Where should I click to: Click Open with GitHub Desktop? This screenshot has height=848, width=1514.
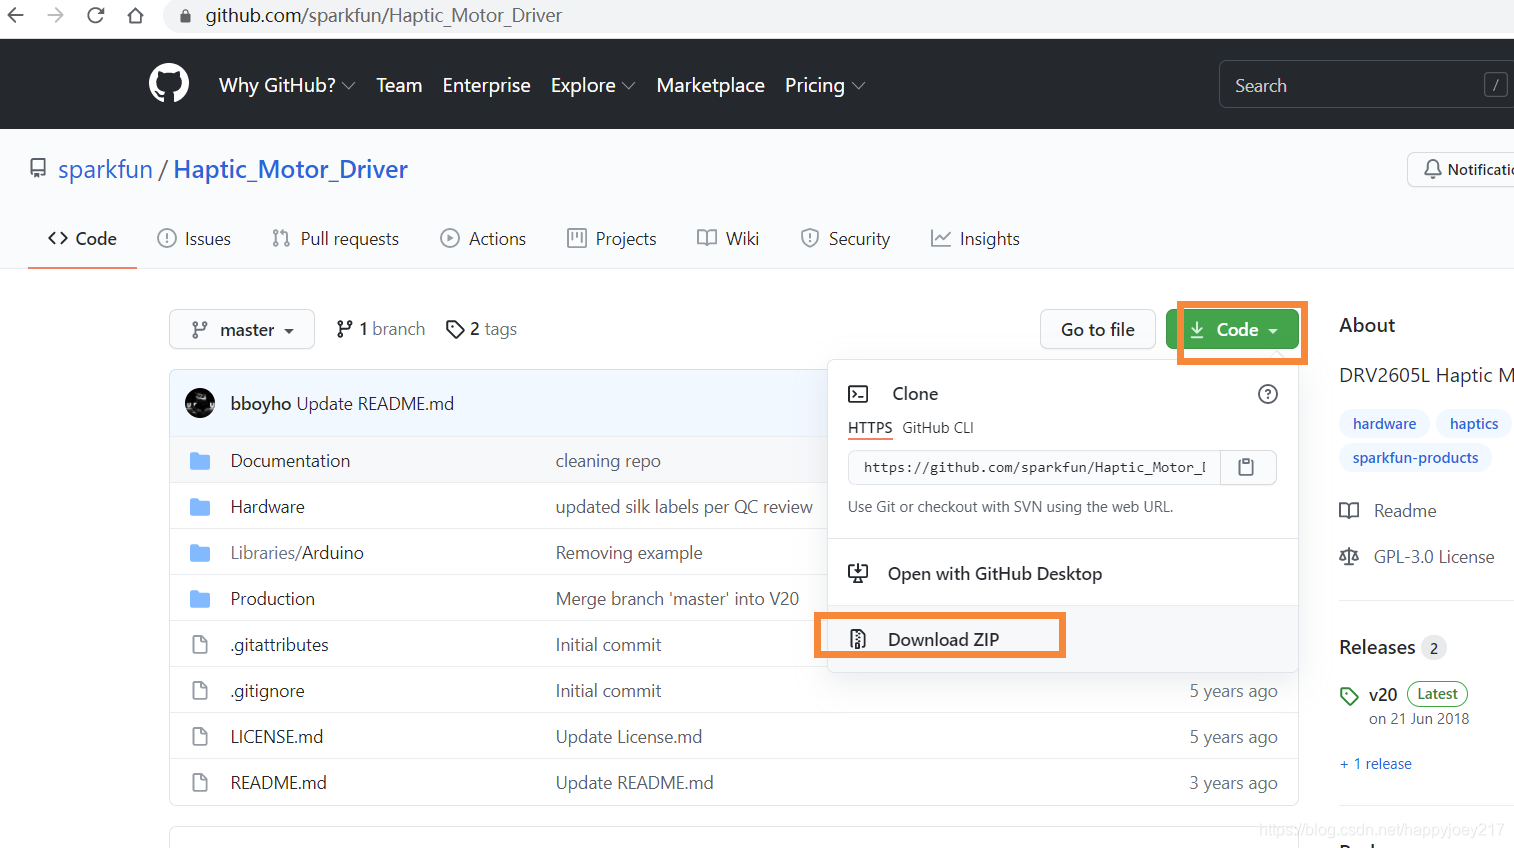point(995,573)
